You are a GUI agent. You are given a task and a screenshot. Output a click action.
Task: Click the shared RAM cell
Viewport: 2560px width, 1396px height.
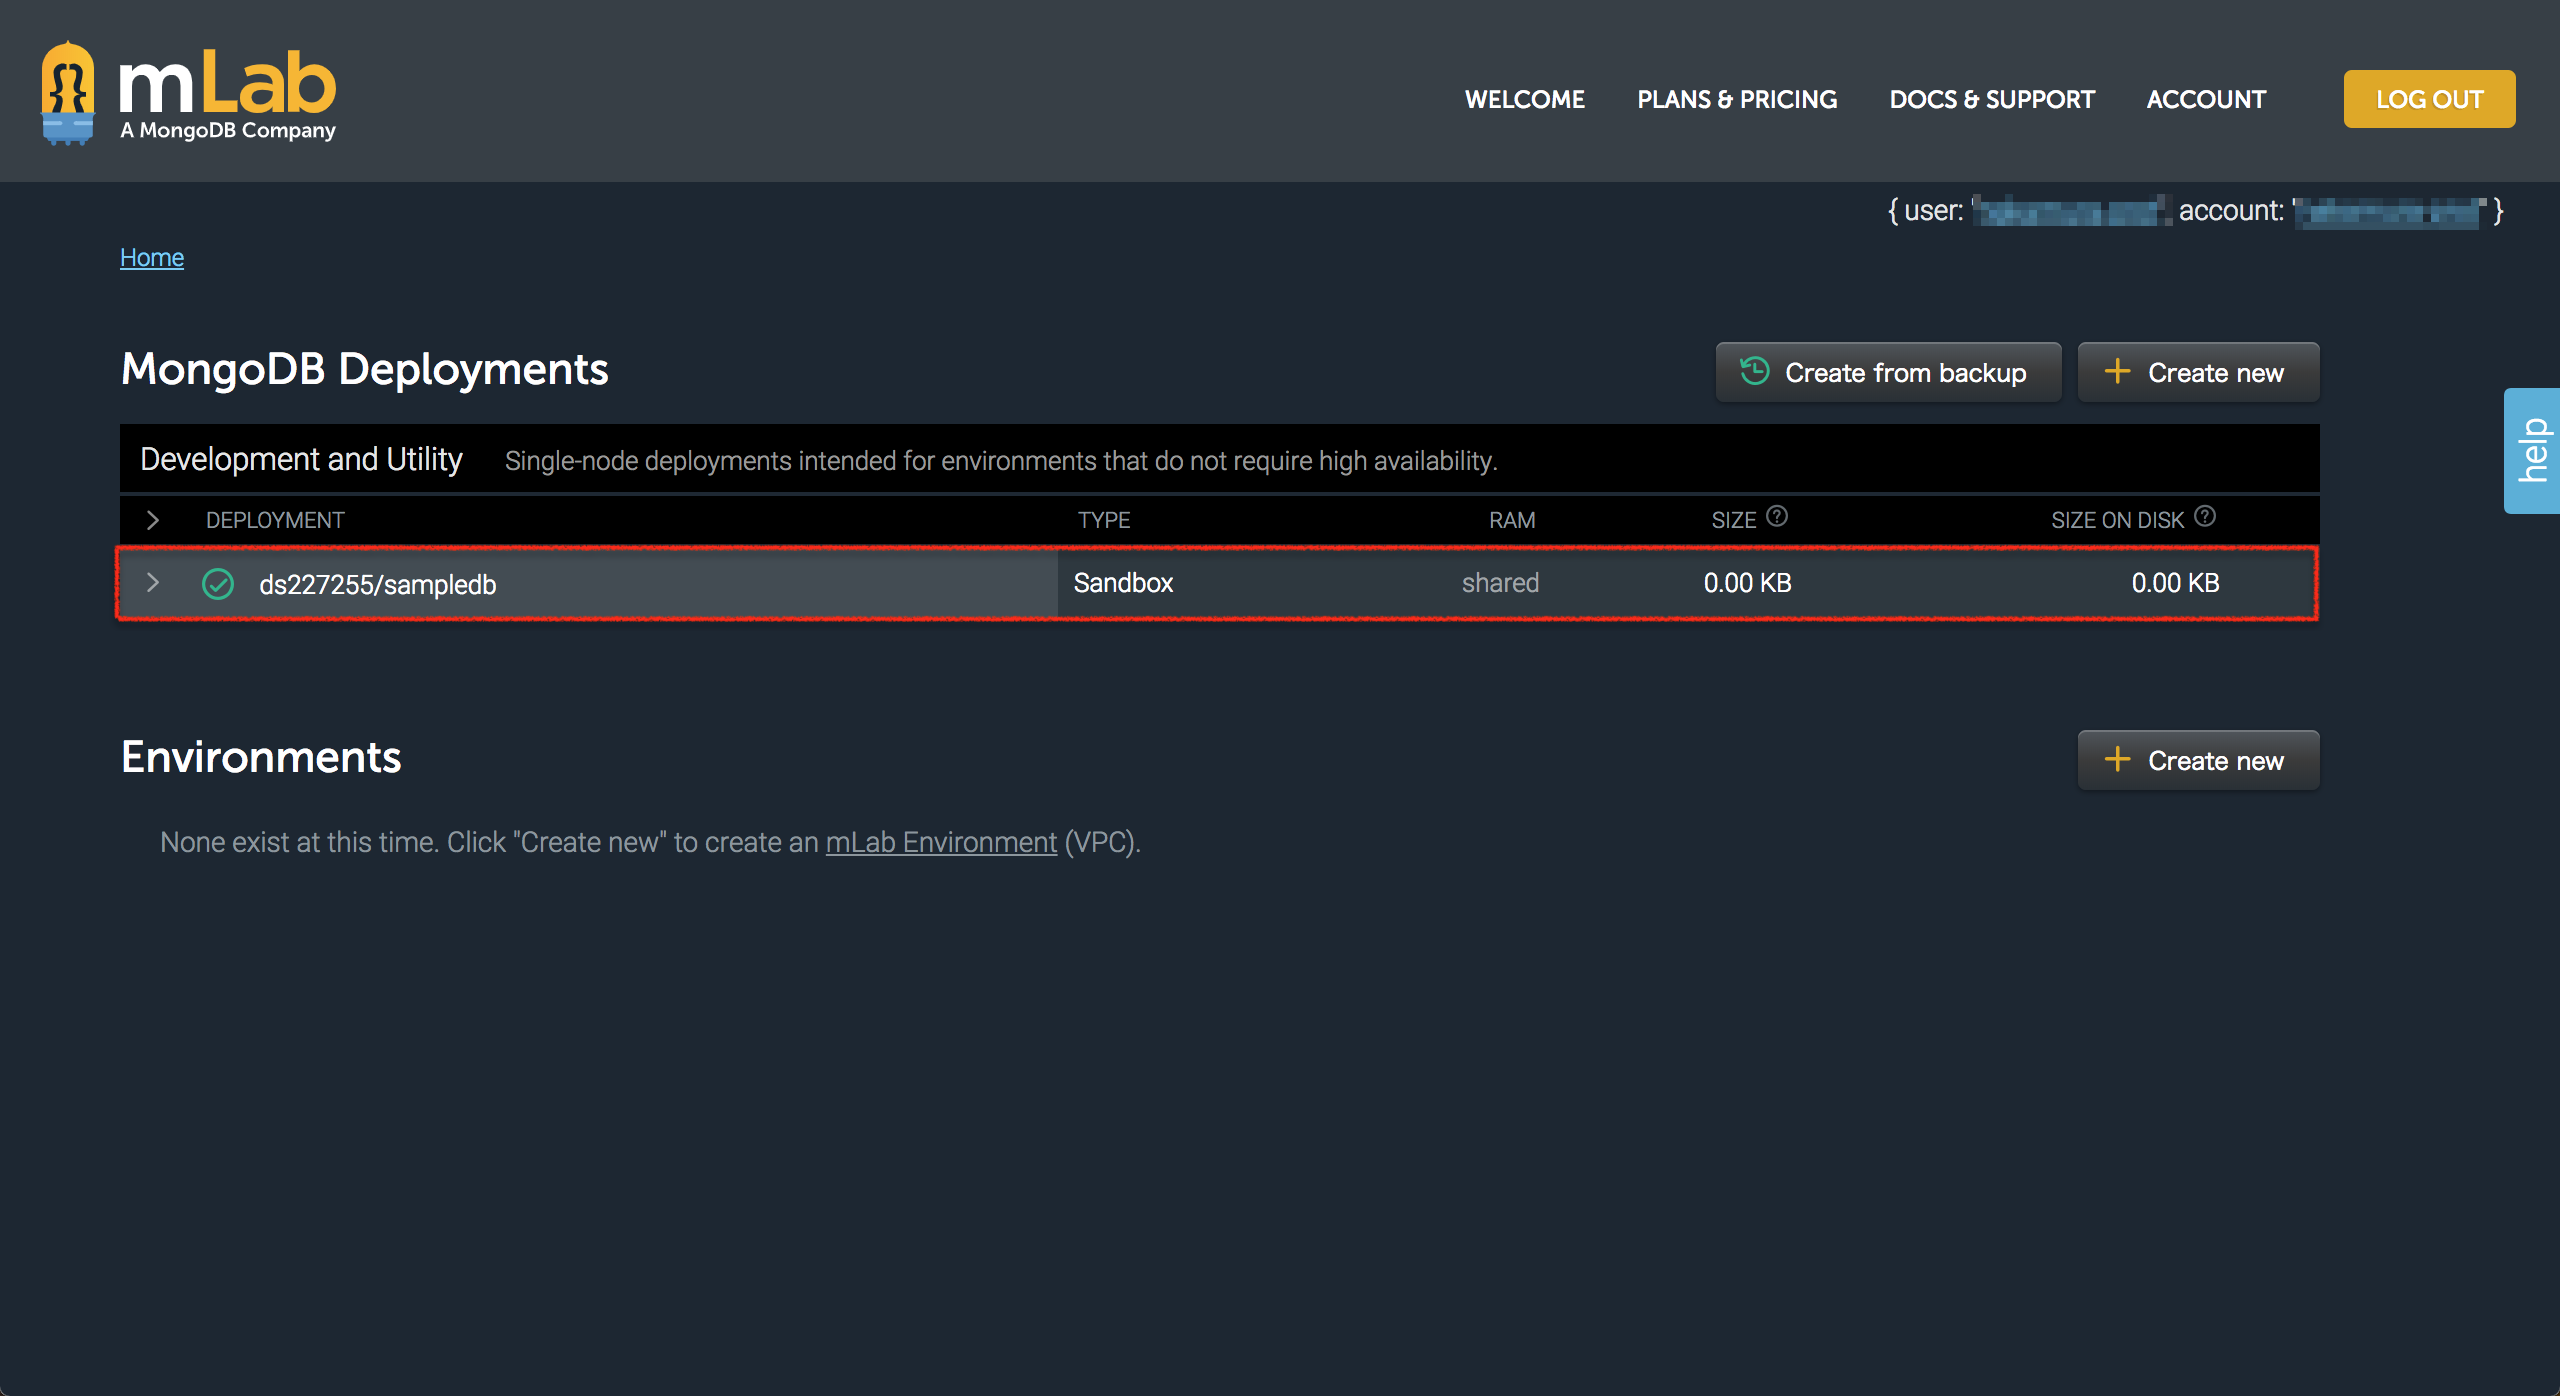(x=1500, y=583)
